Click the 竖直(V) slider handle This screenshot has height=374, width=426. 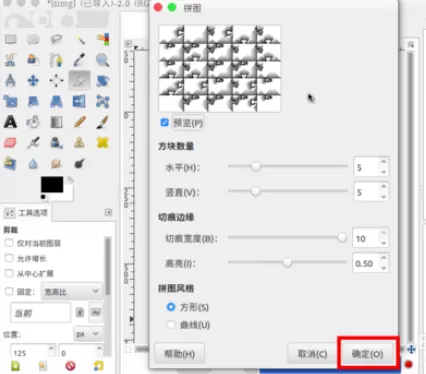256,191
